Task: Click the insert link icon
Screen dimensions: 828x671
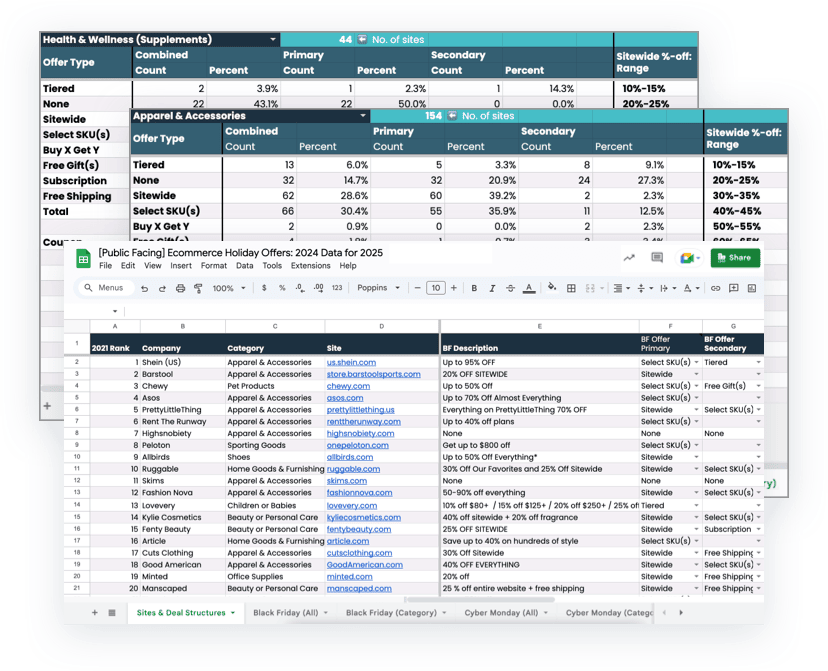Action: 714,288
